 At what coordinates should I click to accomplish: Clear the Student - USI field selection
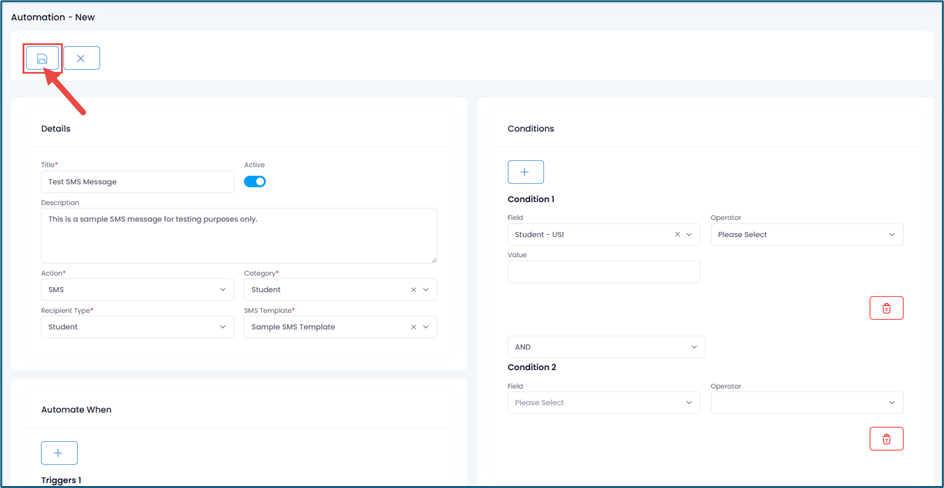coord(677,235)
